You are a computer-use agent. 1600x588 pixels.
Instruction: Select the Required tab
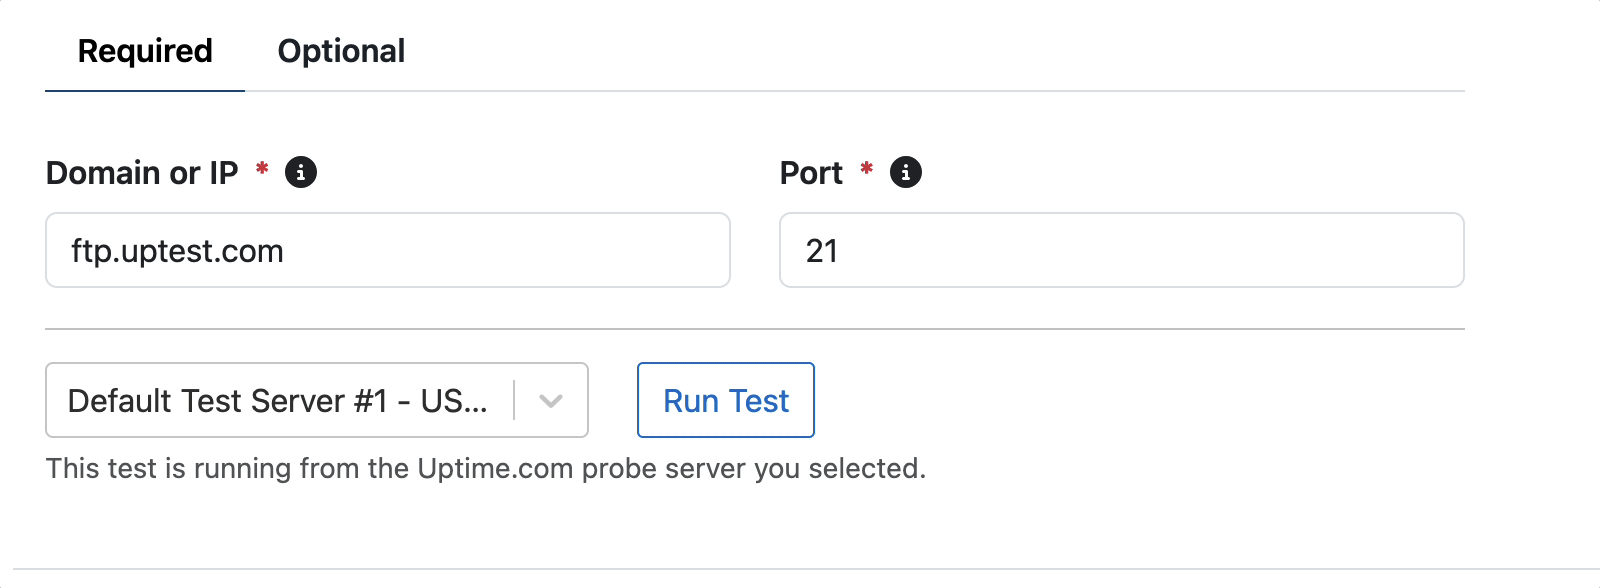pyautogui.click(x=145, y=51)
